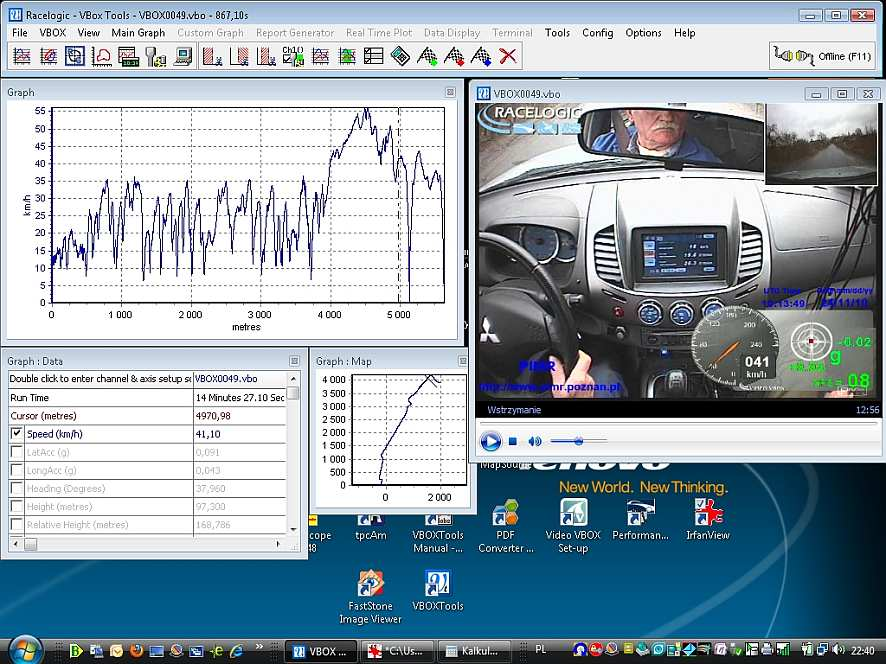Mute the video player sound

click(535, 441)
